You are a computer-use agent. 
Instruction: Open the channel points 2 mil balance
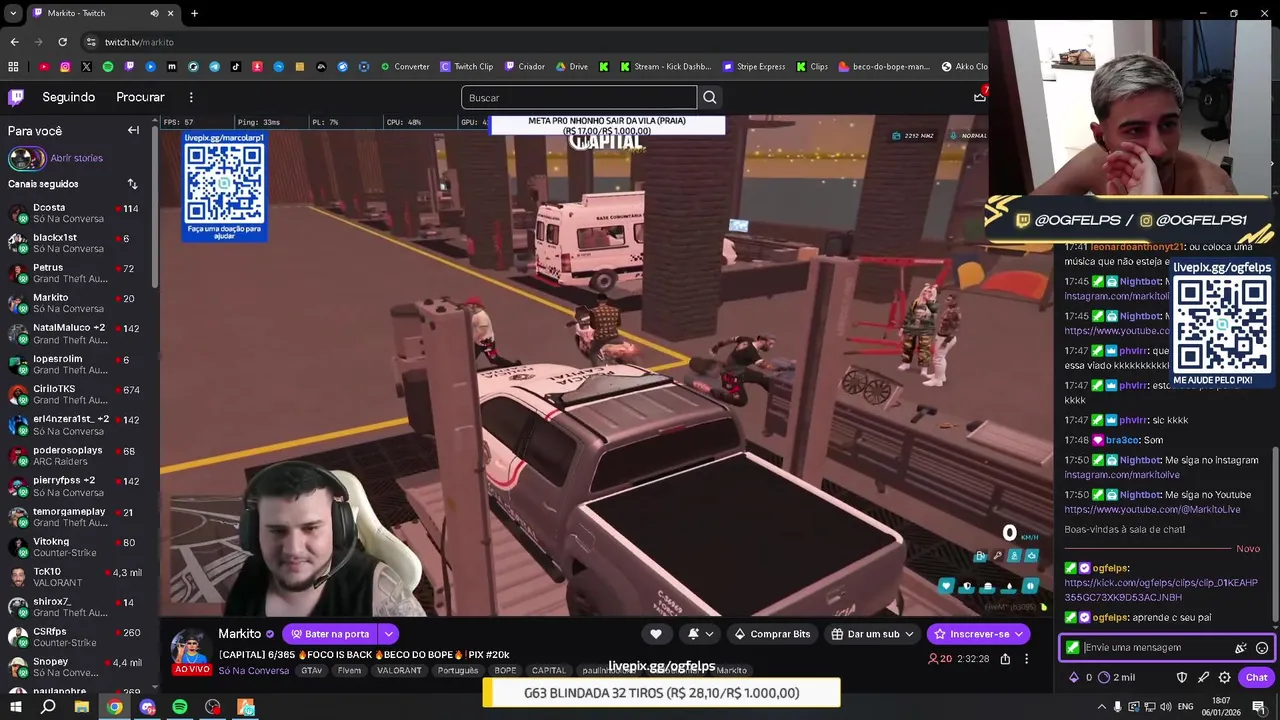click(x=1116, y=677)
